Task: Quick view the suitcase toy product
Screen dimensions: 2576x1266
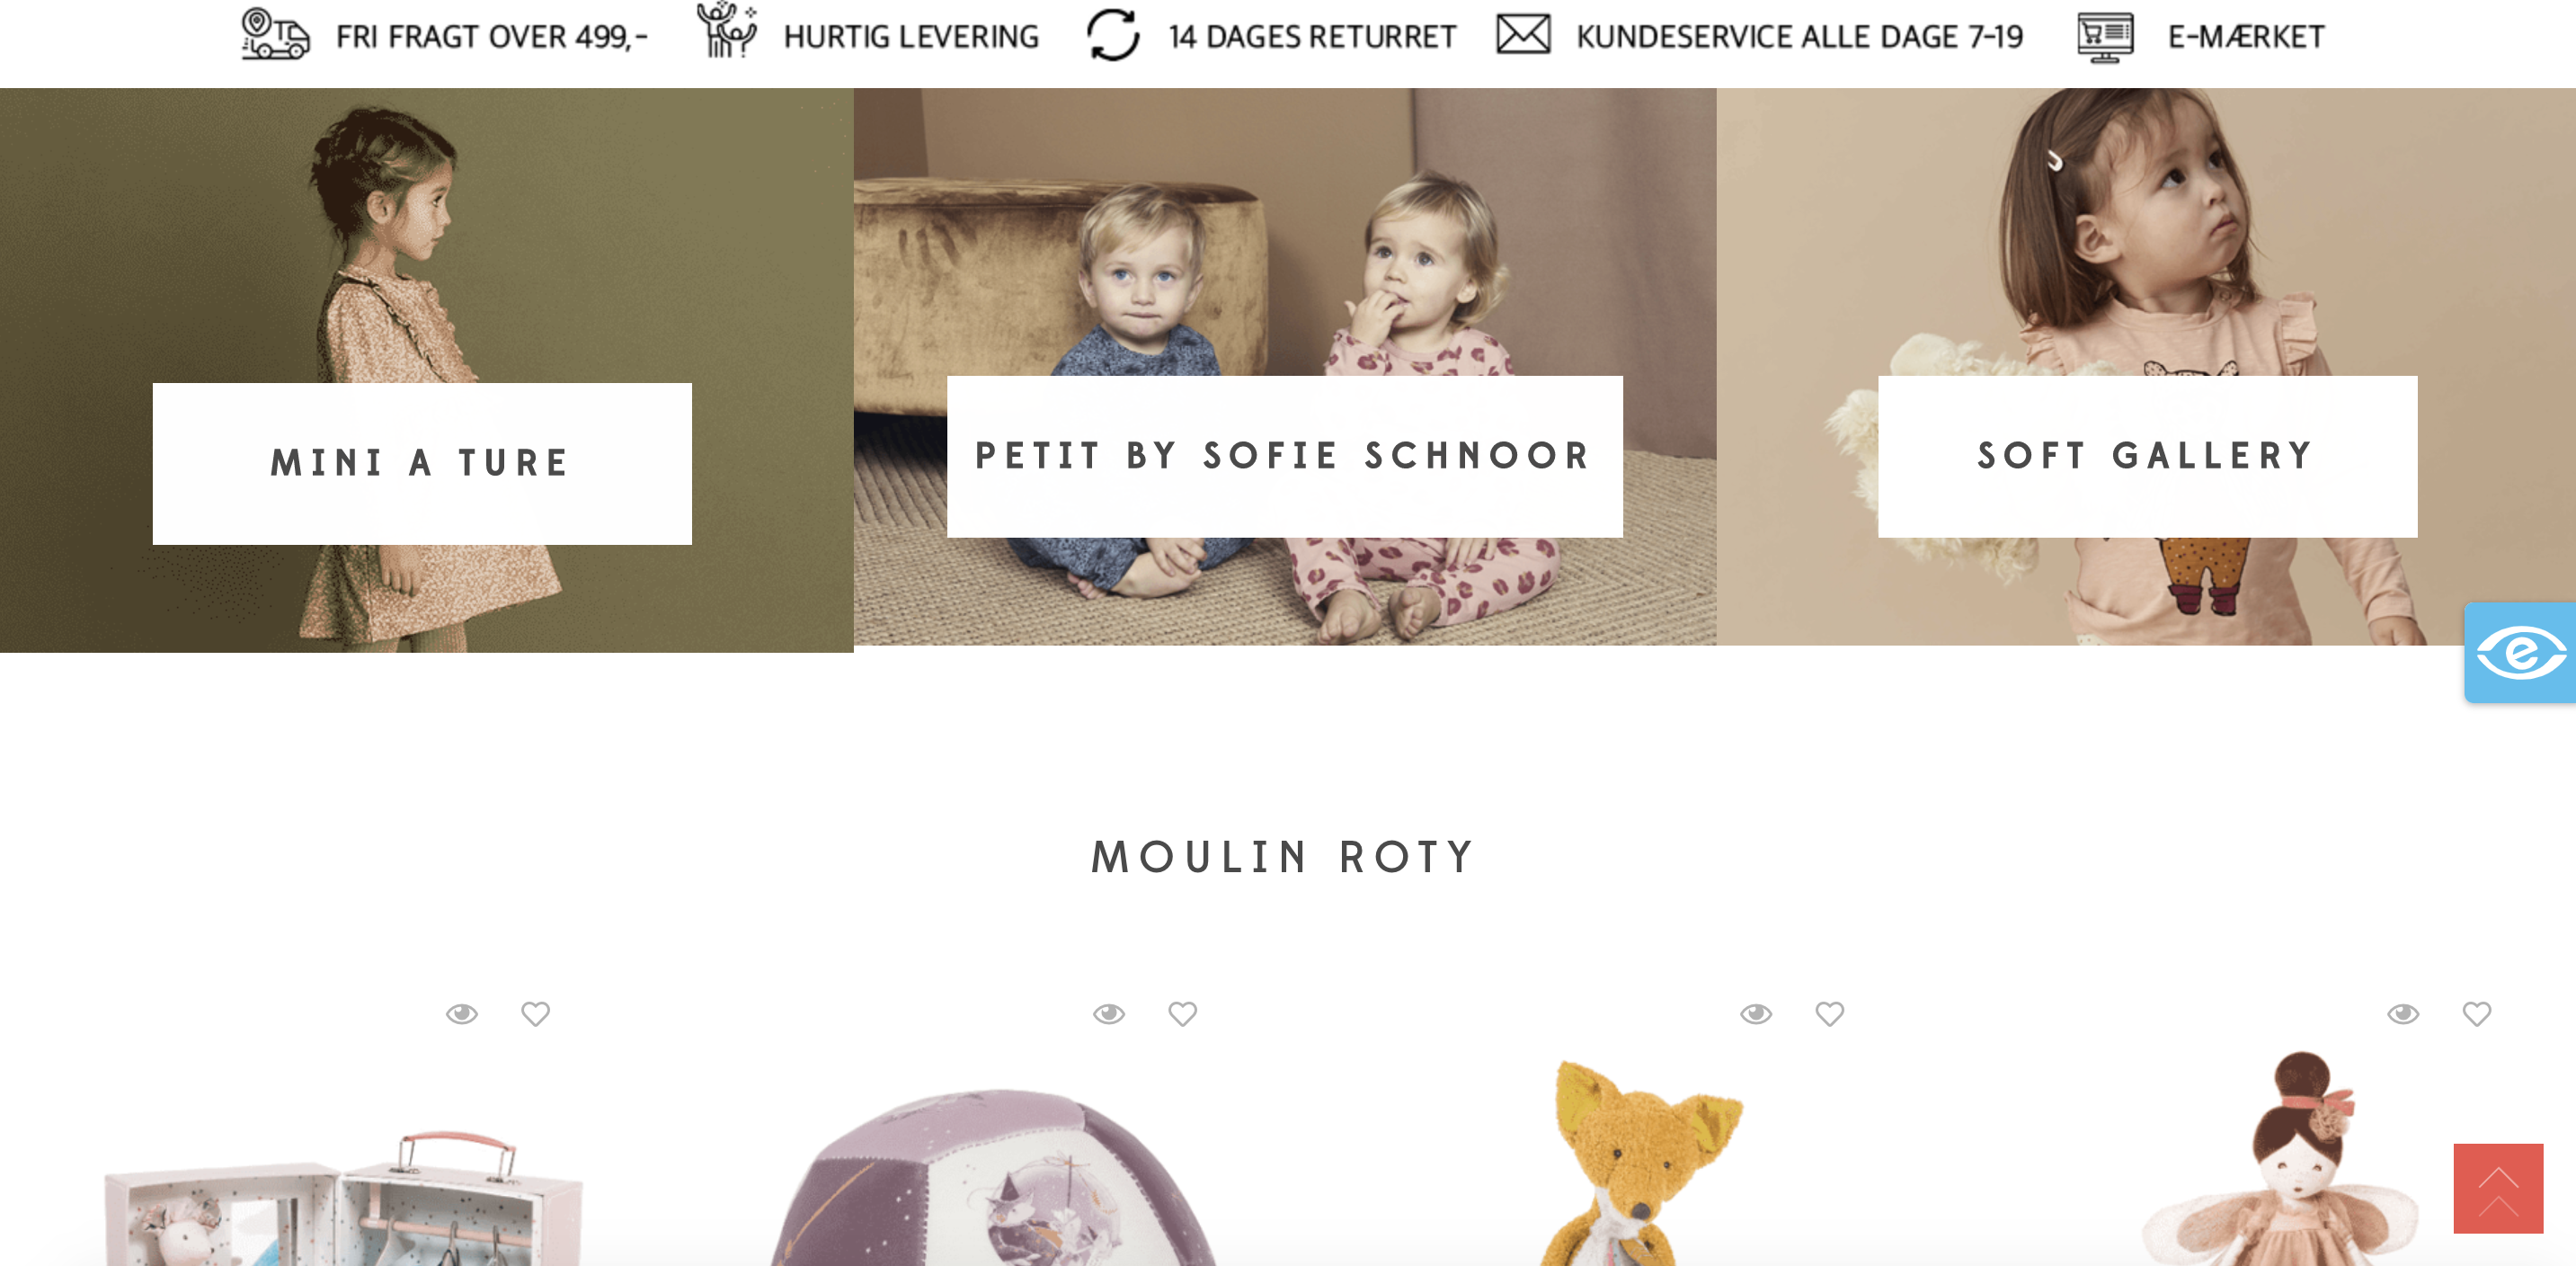Action: click(462, 1014)
